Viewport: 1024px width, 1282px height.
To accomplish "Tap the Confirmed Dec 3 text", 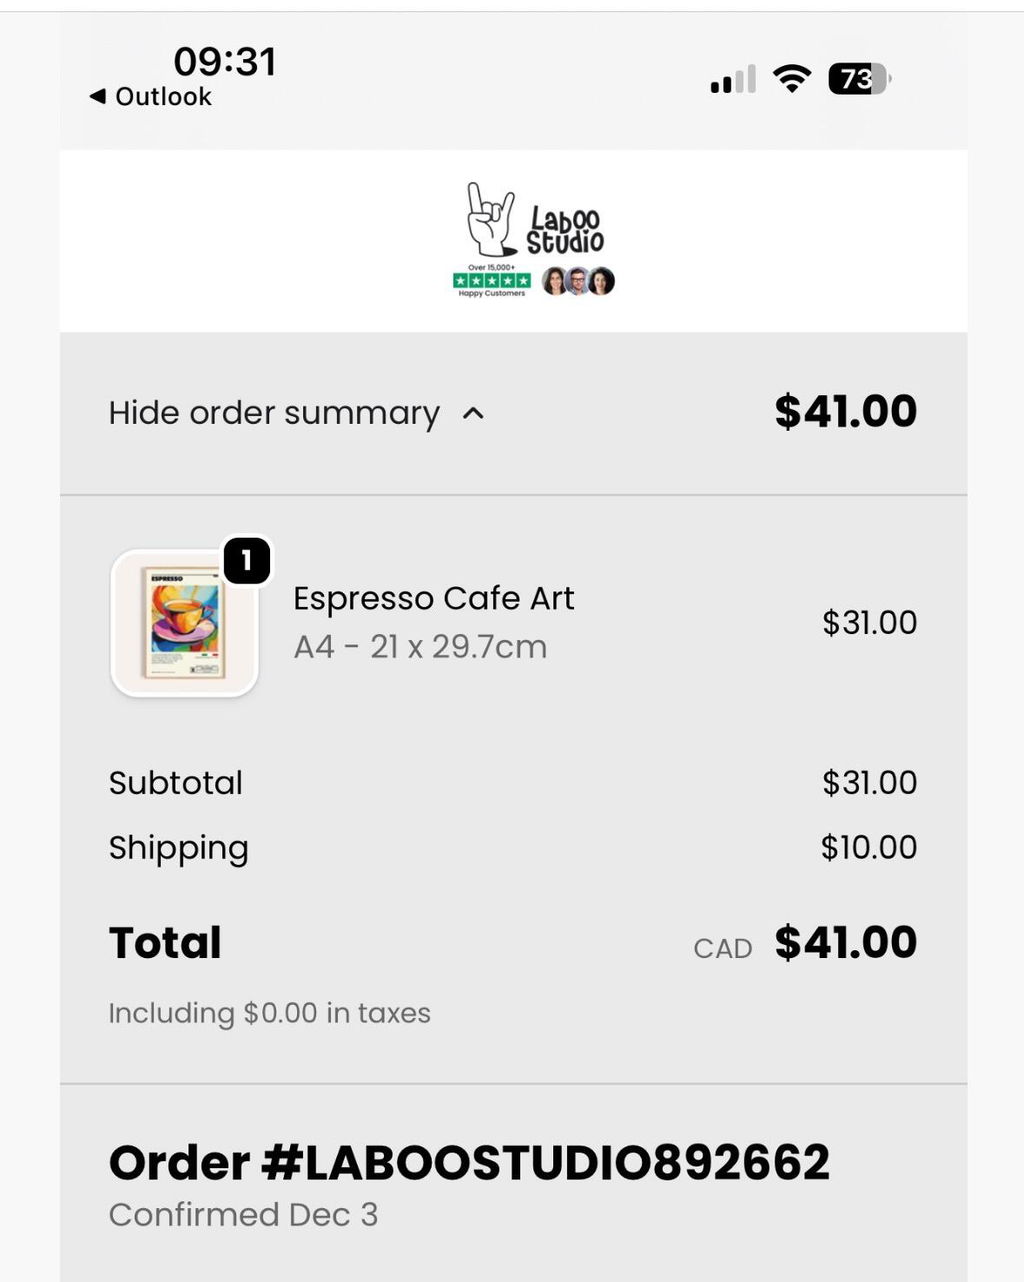I will [243, 1215].
